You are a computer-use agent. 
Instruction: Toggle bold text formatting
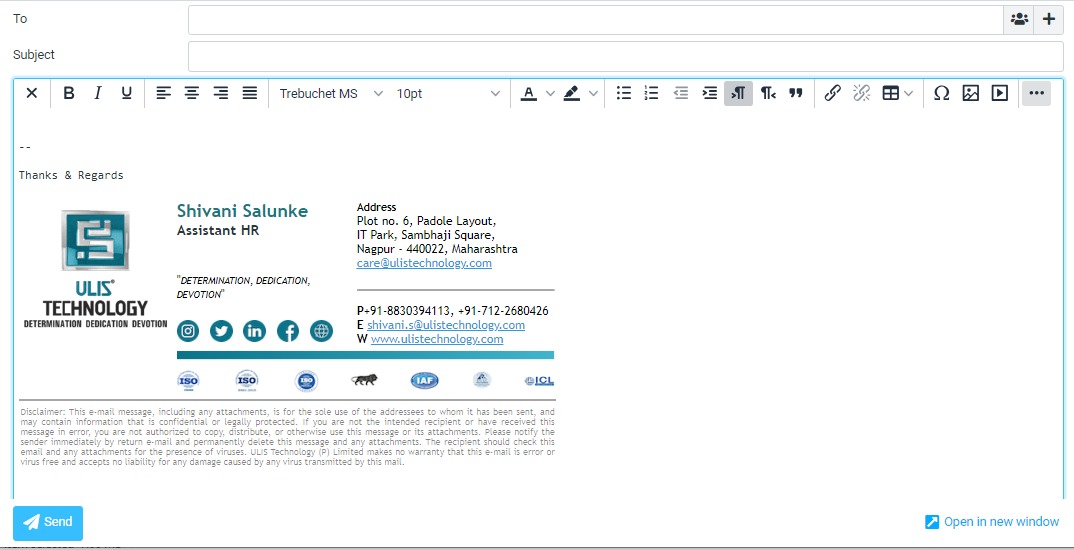point(69,93)
